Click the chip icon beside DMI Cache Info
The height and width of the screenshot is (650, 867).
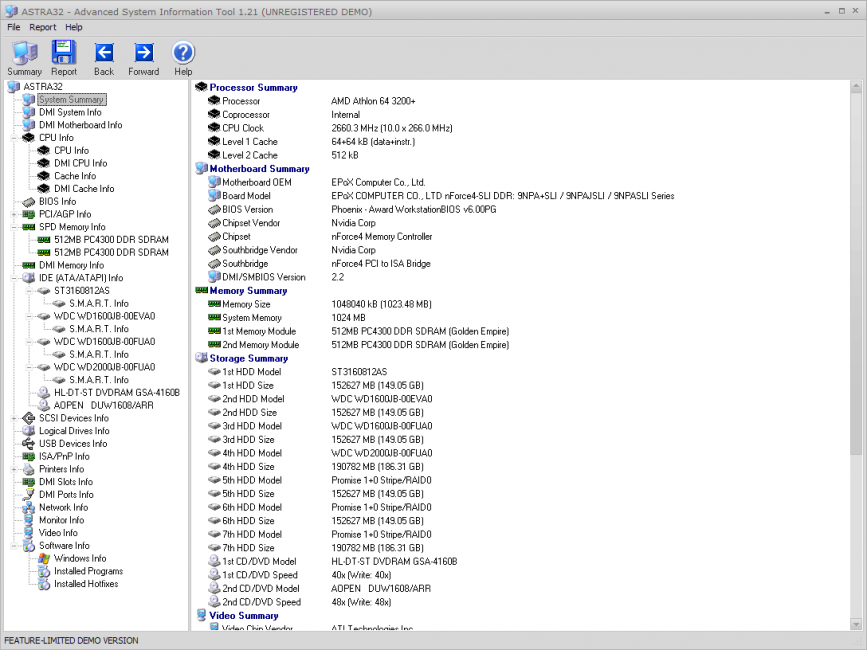(44, 188)
